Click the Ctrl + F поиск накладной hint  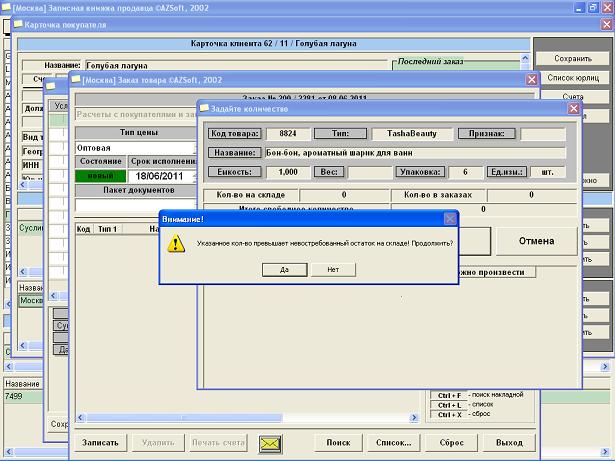(x=477, y=395)
